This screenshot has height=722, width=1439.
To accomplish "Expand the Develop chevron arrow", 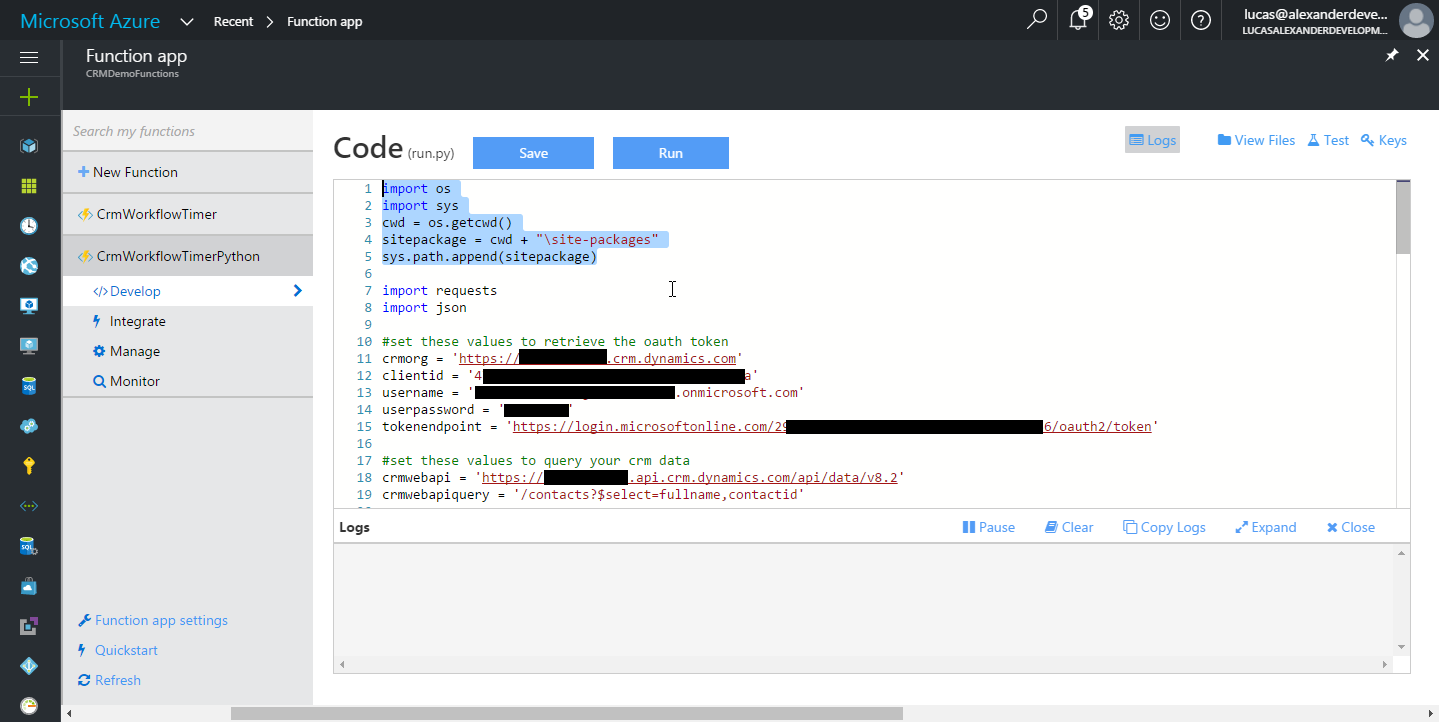I will coord(297,291).
